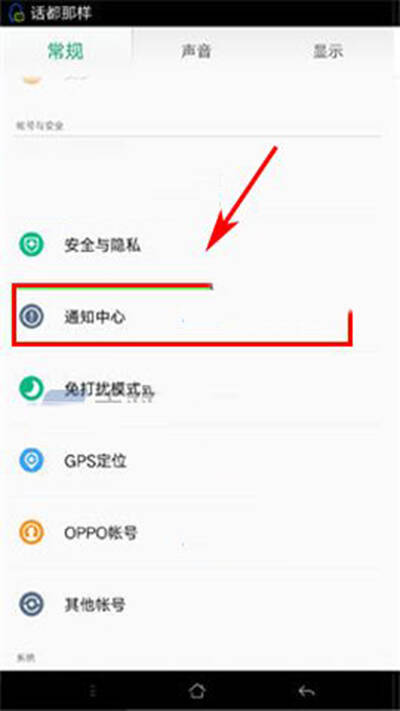Tap the blue location pin icon for GPS定位
This screenshot has height=711, width=400.
point(31,460)
